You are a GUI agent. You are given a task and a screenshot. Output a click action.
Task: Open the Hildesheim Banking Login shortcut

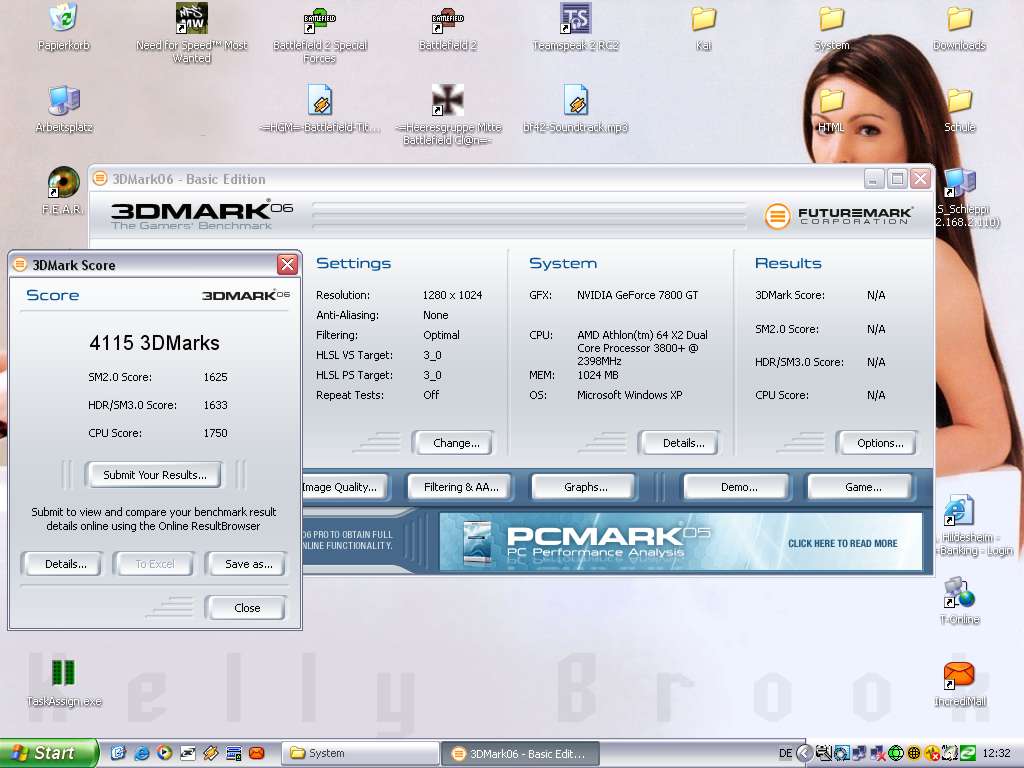[x=959, y=510]
